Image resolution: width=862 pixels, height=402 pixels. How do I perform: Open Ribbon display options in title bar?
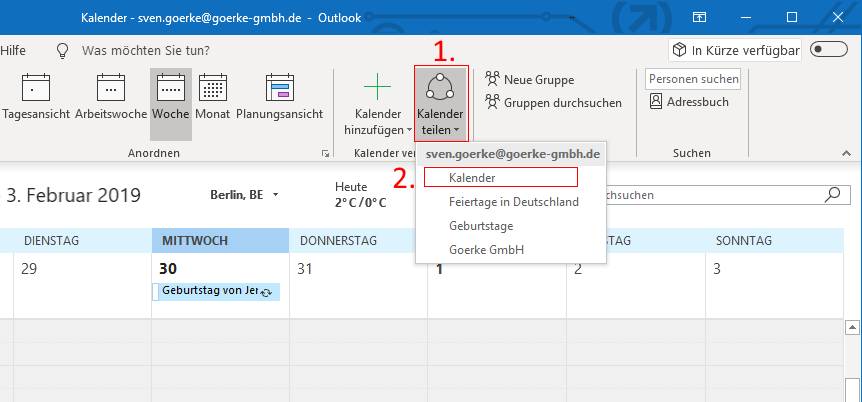click(699, 18)
